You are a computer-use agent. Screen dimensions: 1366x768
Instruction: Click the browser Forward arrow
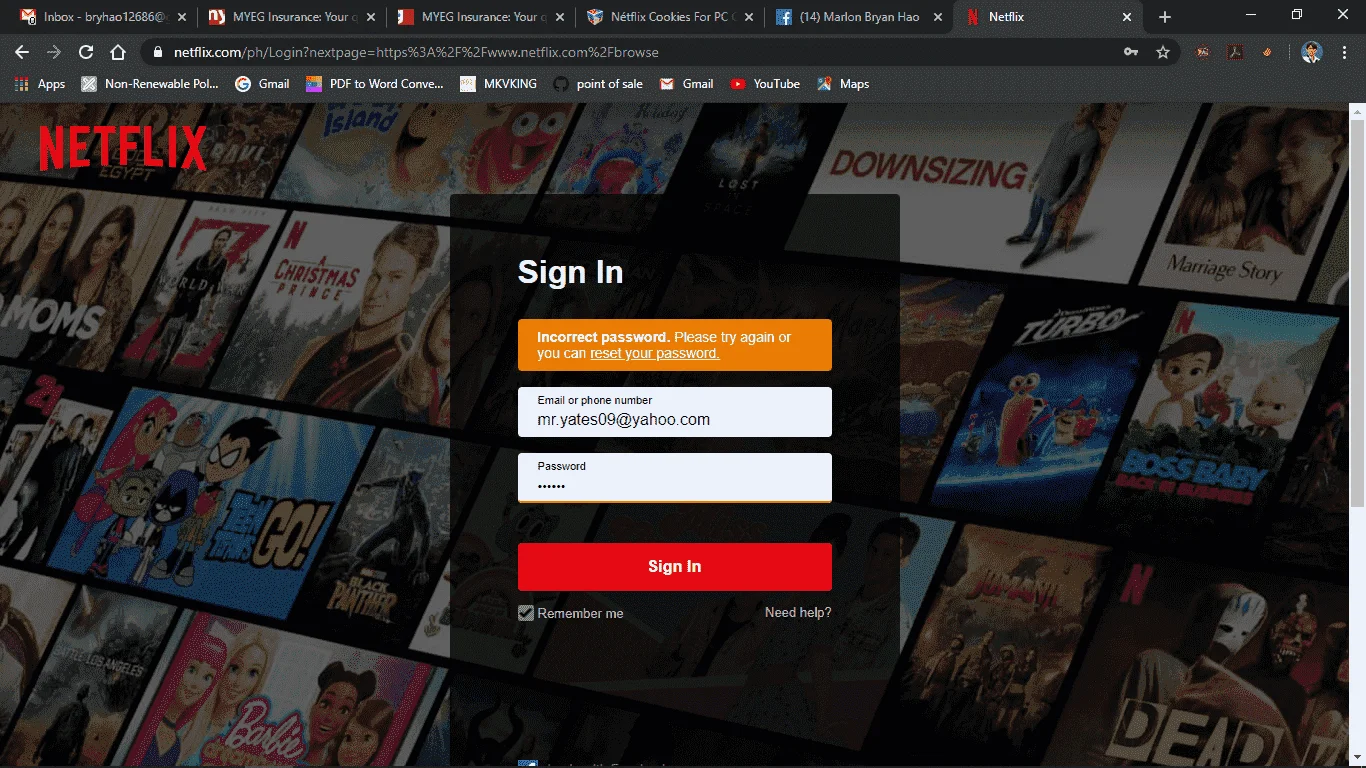click(54, 52)
